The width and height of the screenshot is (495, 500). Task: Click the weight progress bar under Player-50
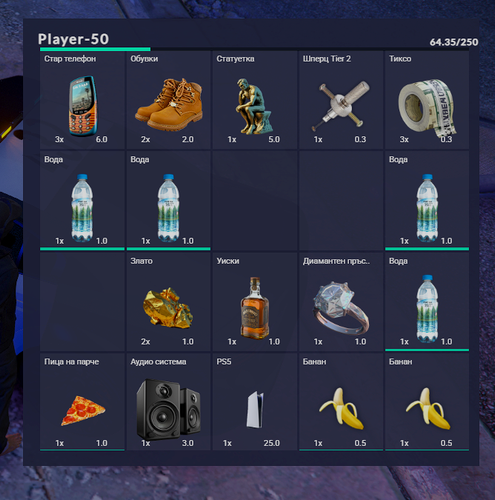(x=254, y=49)
